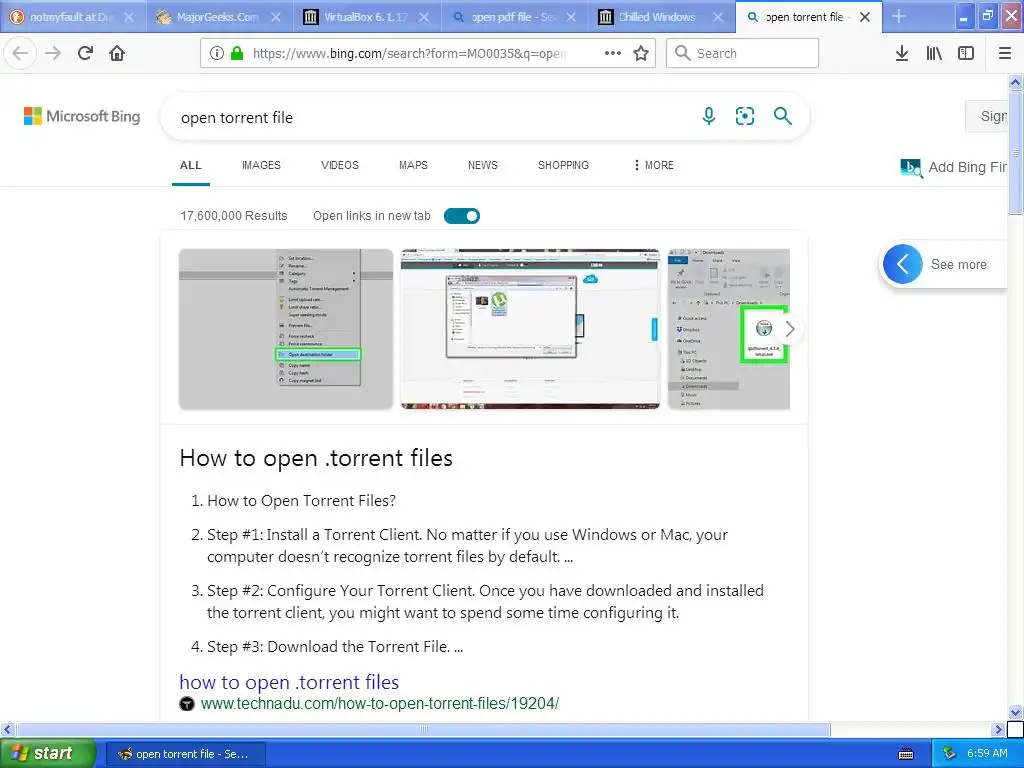Show site information icon in address bar
The width and height of the screenshot is (1024, 768).
tap(217, 54)
